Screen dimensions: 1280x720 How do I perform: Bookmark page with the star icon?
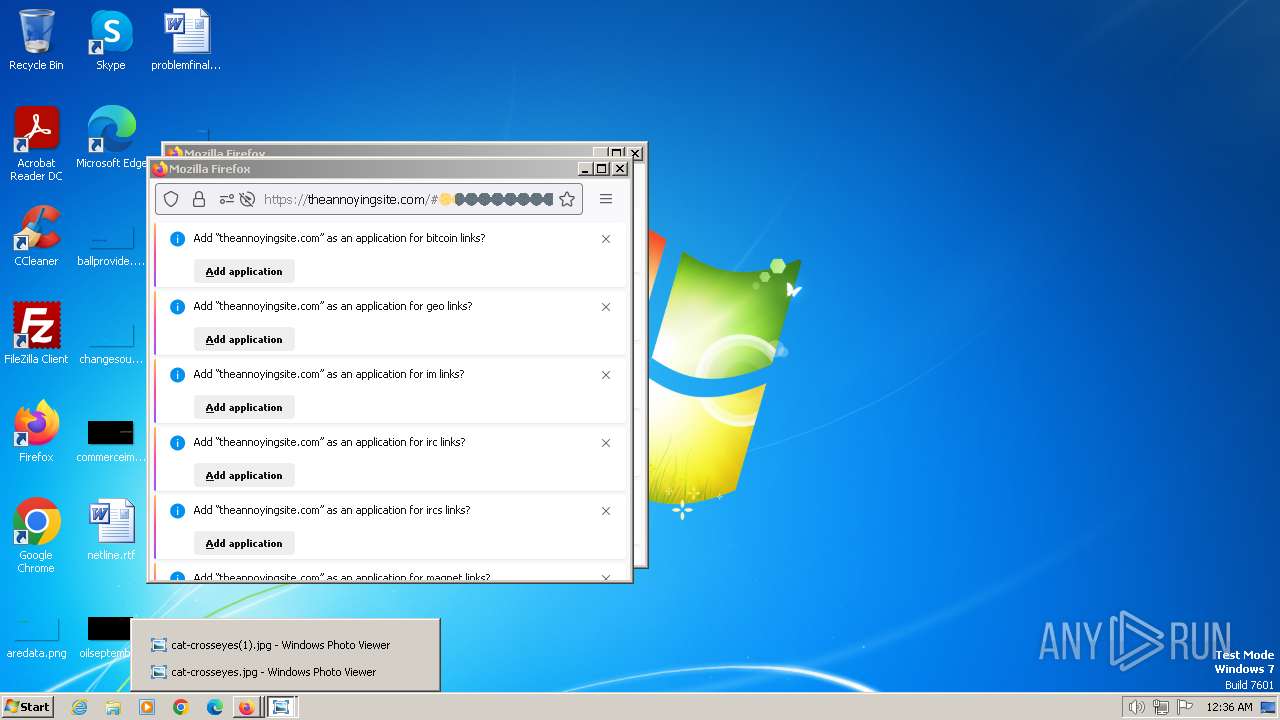click(x=567, y=199)
